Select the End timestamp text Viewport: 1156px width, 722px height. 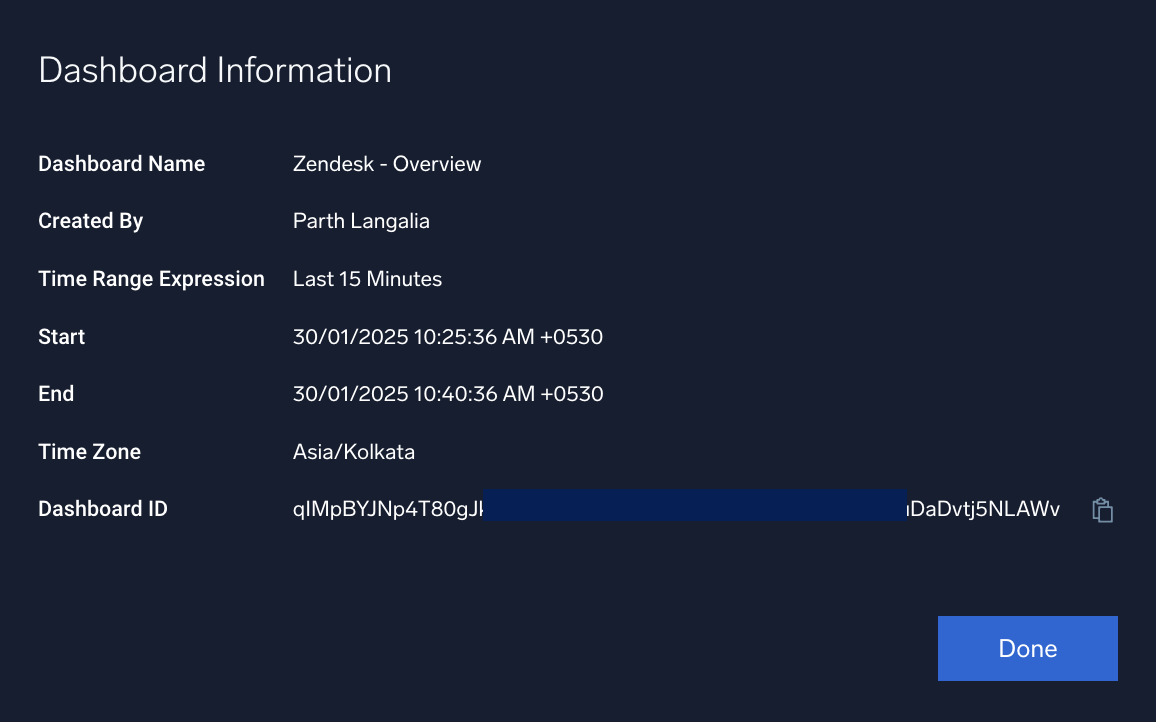click(448, 394)
